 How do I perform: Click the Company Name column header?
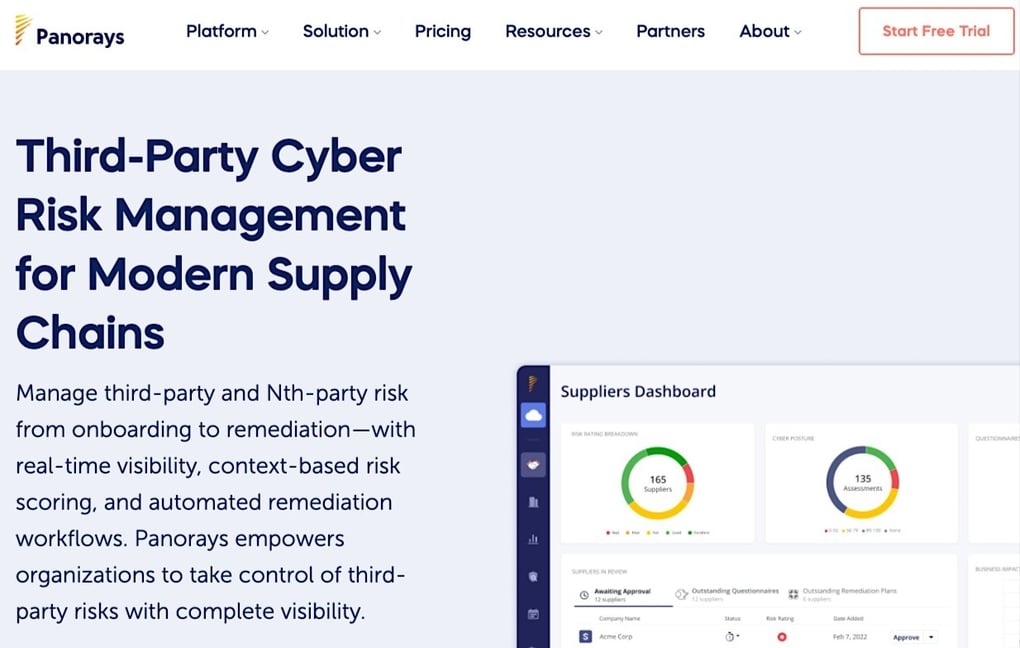[619, 618]
